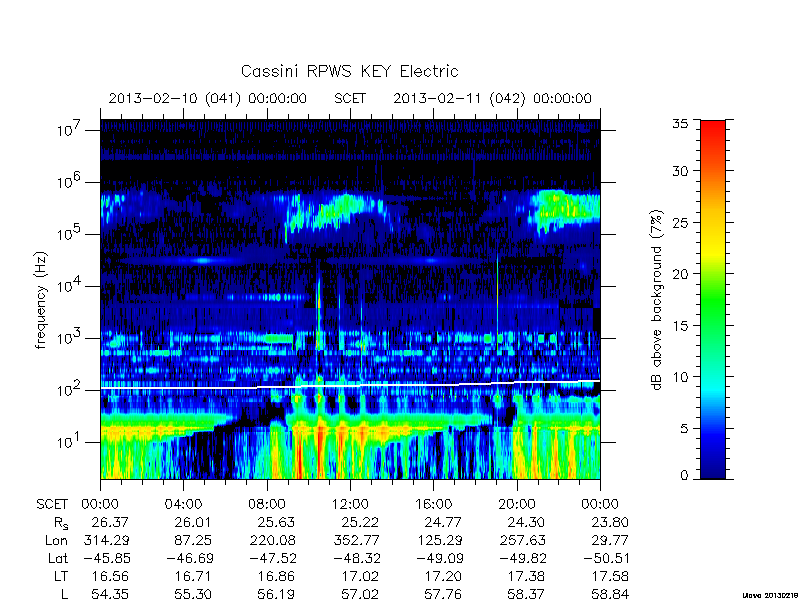
Task: Click the 12:00 time tick label
Action: 350,505
